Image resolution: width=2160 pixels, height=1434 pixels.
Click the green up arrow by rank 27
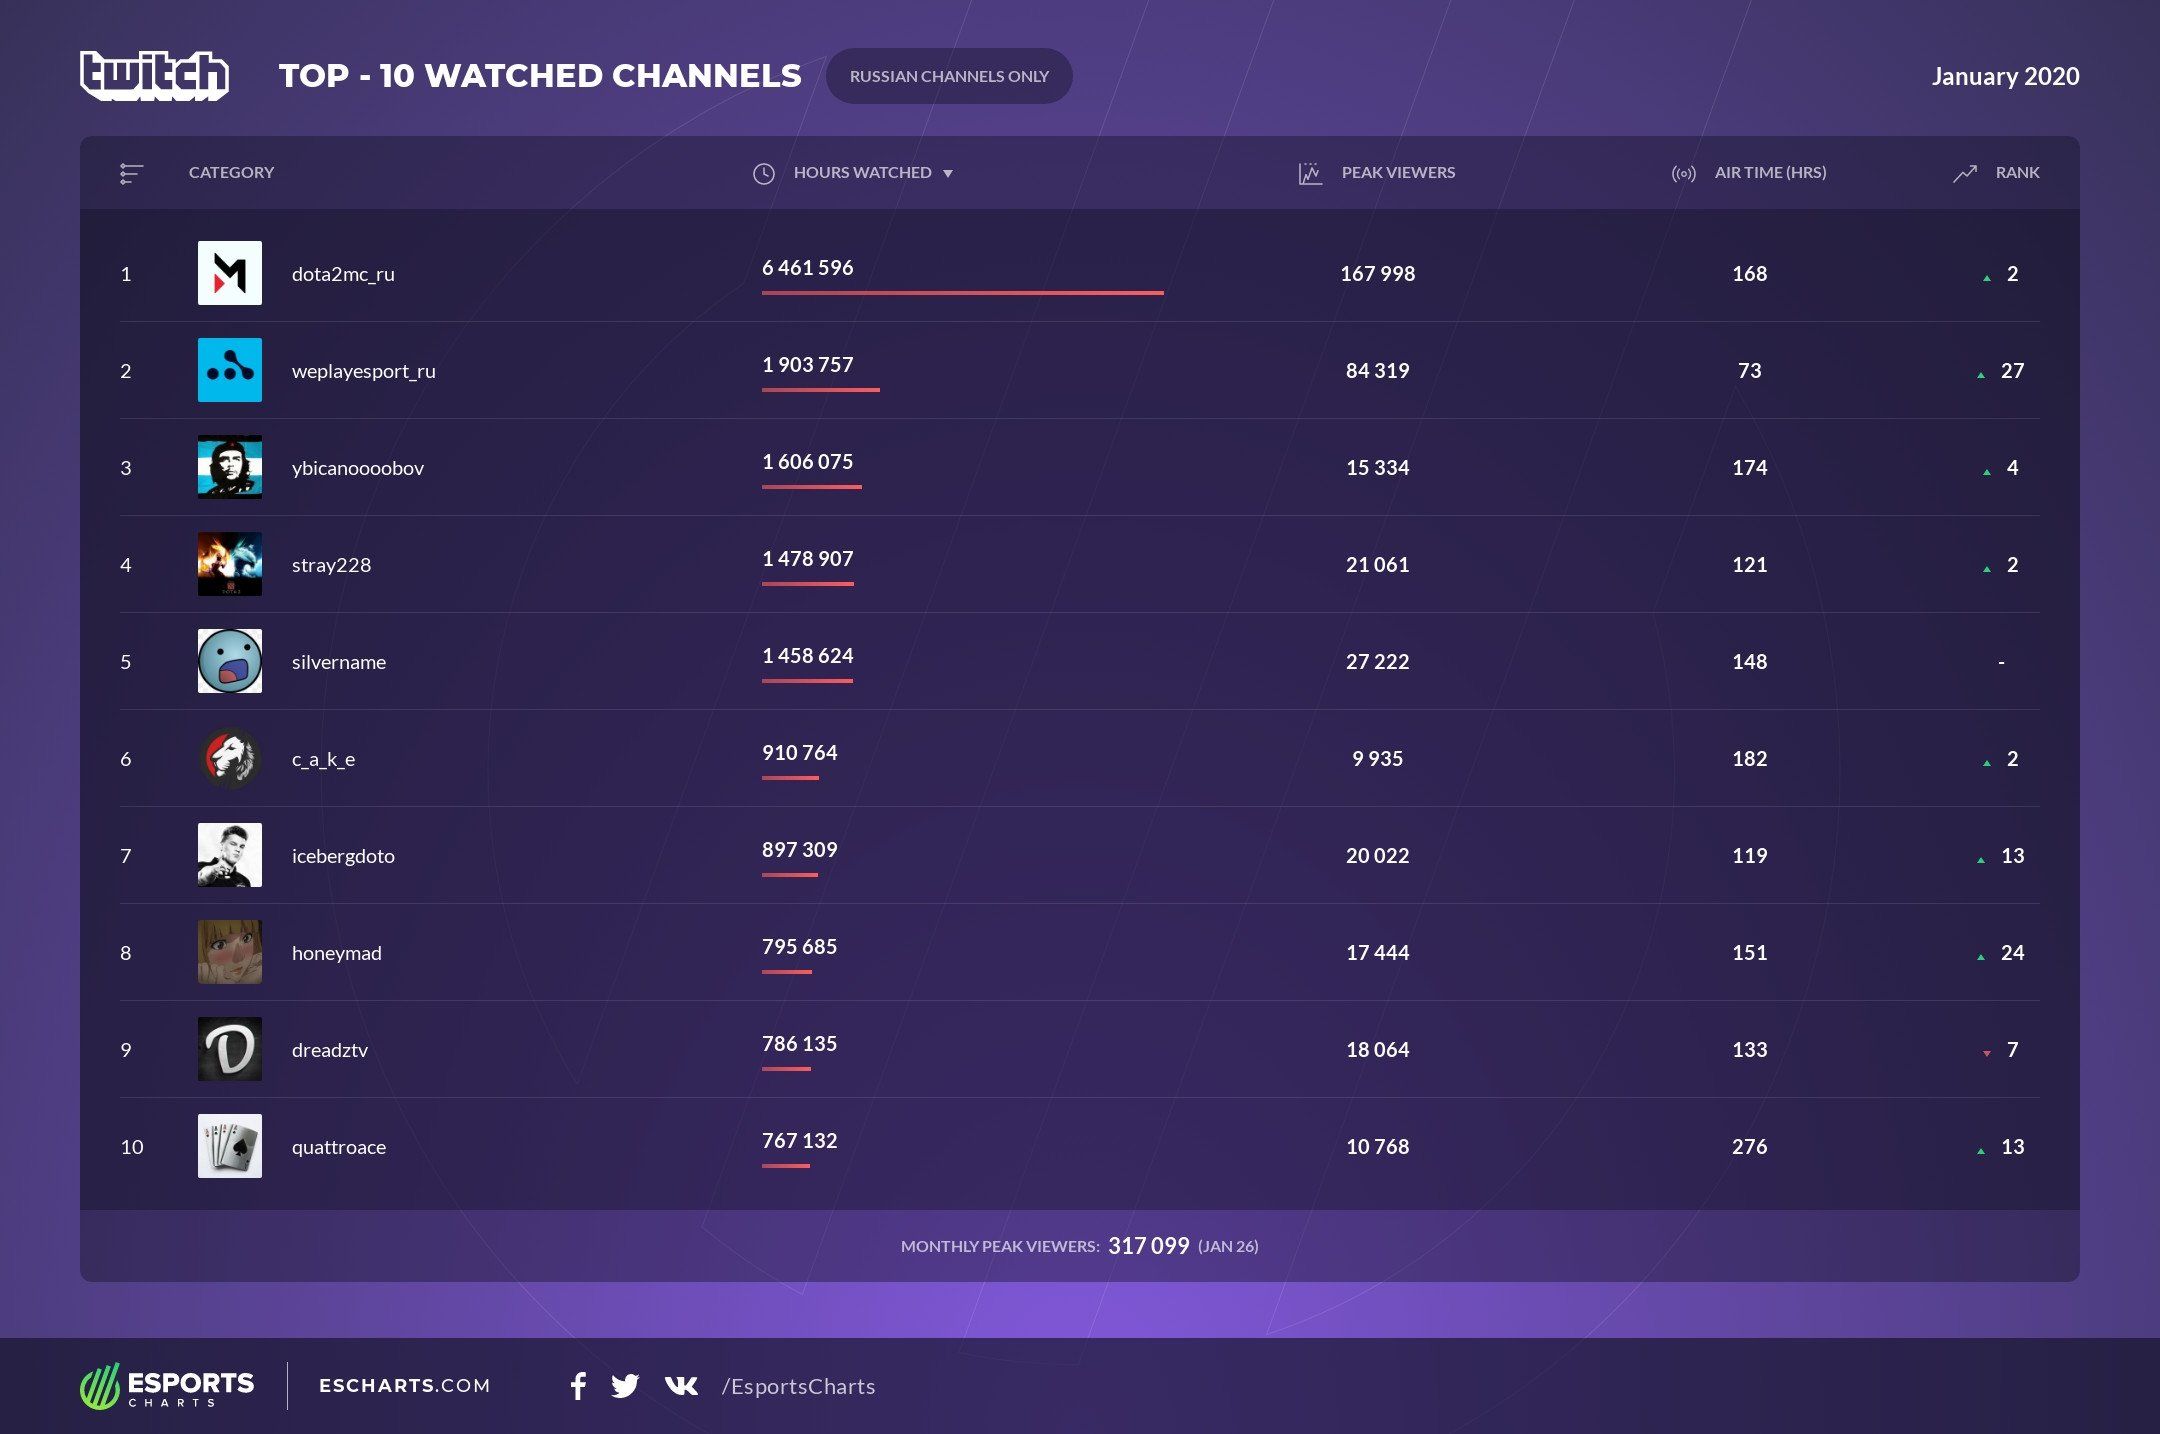pyautogui.click(x=1981, y=375)
